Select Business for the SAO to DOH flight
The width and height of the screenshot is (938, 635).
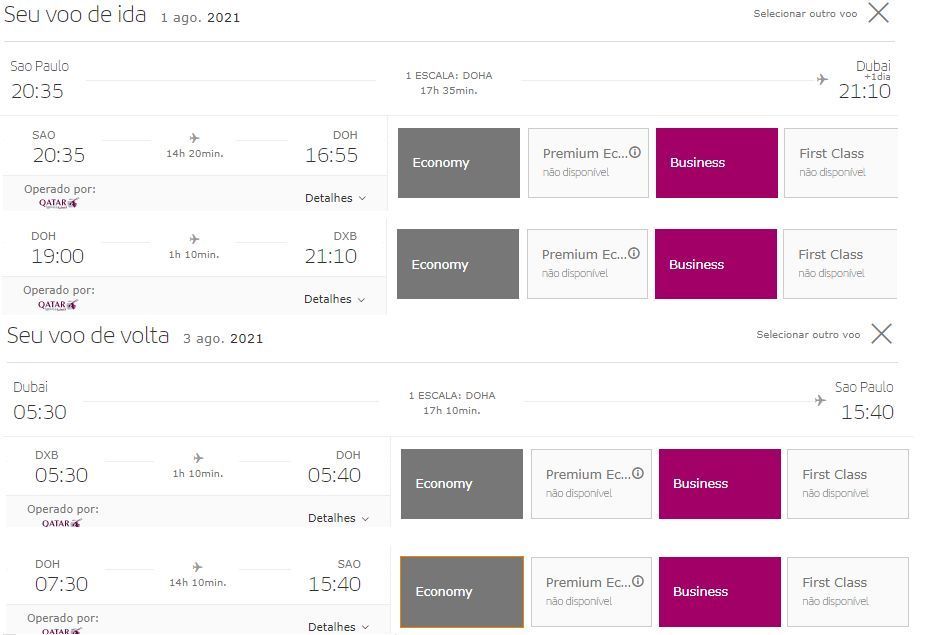(x=717, y=163)
